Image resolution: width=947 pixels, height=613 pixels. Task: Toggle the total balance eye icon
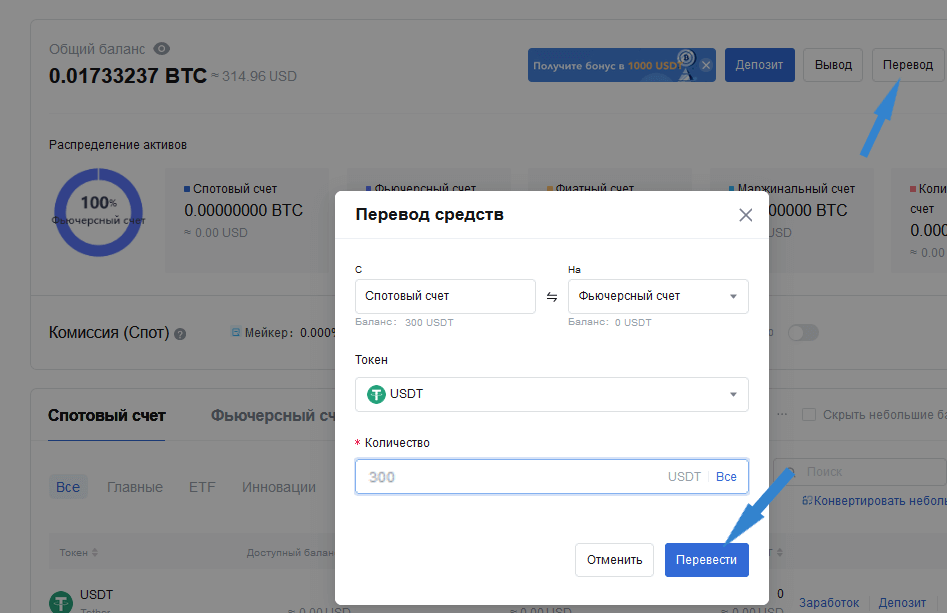[162, 49]
